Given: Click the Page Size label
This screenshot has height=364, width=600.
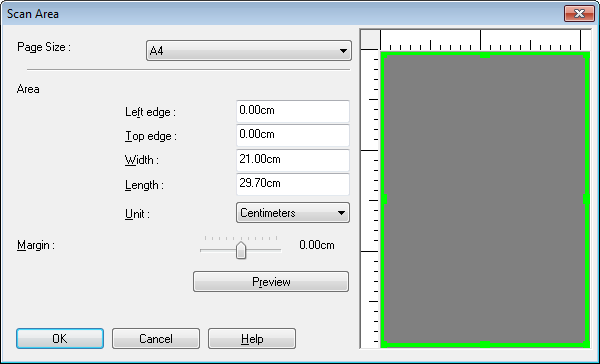Looking at the screenshot, I should pos(44,47).
